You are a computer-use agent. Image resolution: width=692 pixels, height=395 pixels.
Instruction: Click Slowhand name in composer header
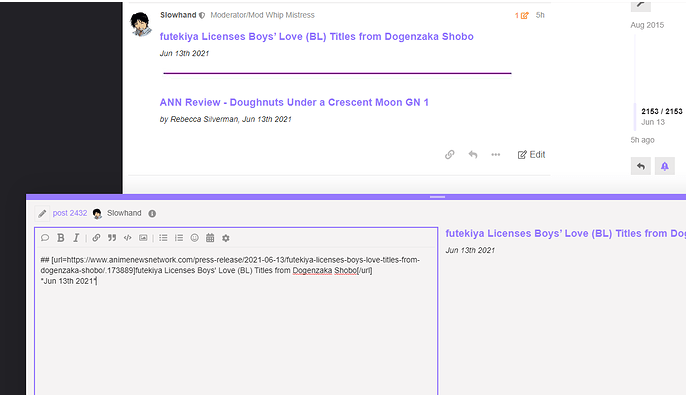click(124, 213)
